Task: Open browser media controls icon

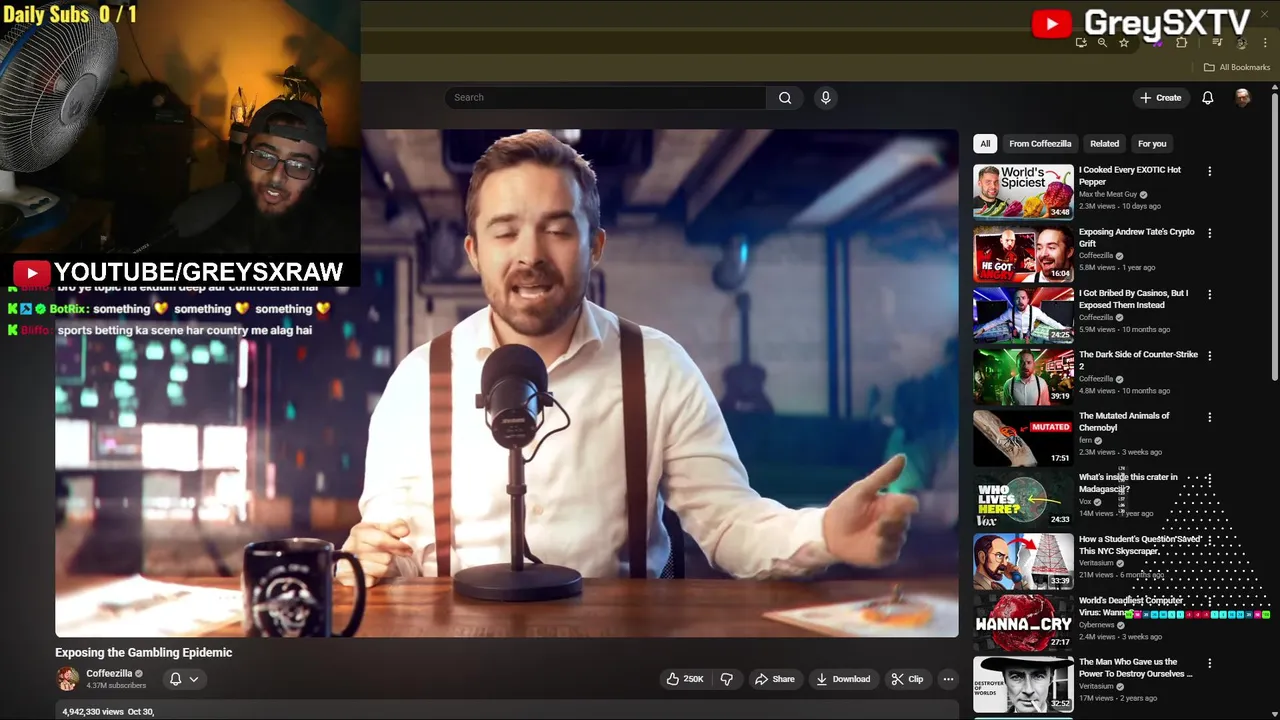Action: click(x=1217, y=43)
